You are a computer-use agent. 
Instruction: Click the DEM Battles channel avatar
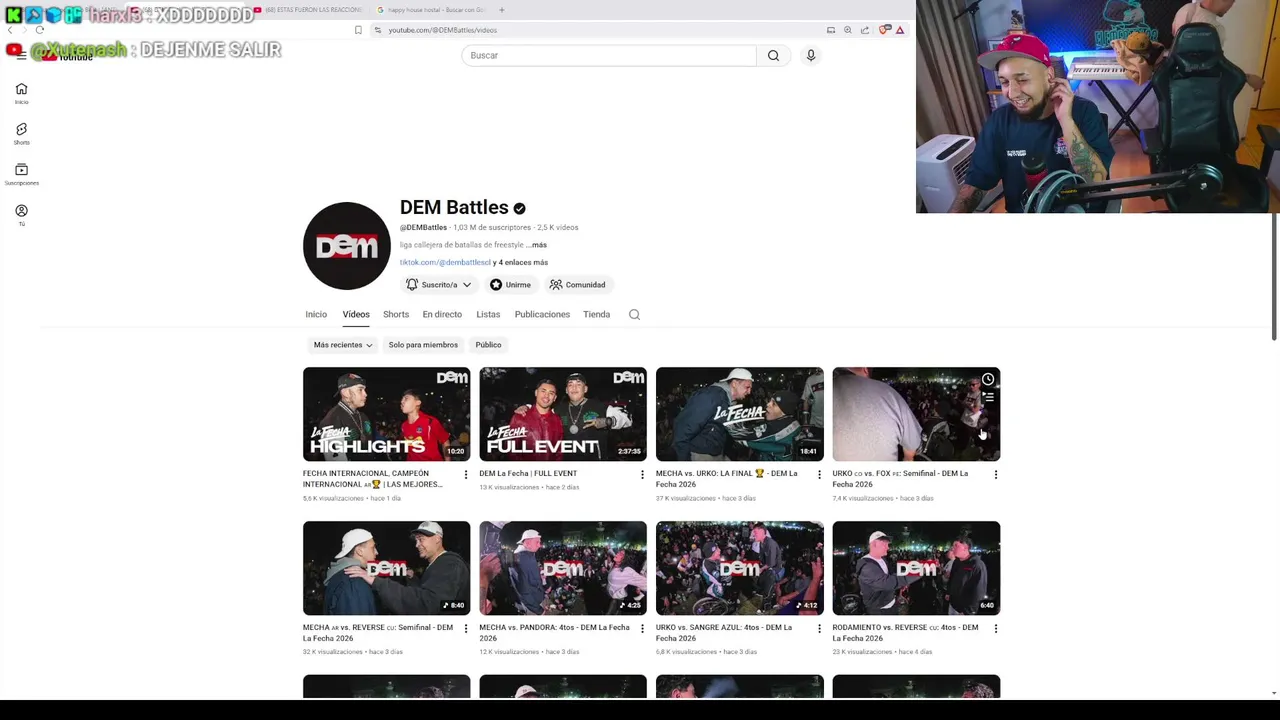point(347,246)
